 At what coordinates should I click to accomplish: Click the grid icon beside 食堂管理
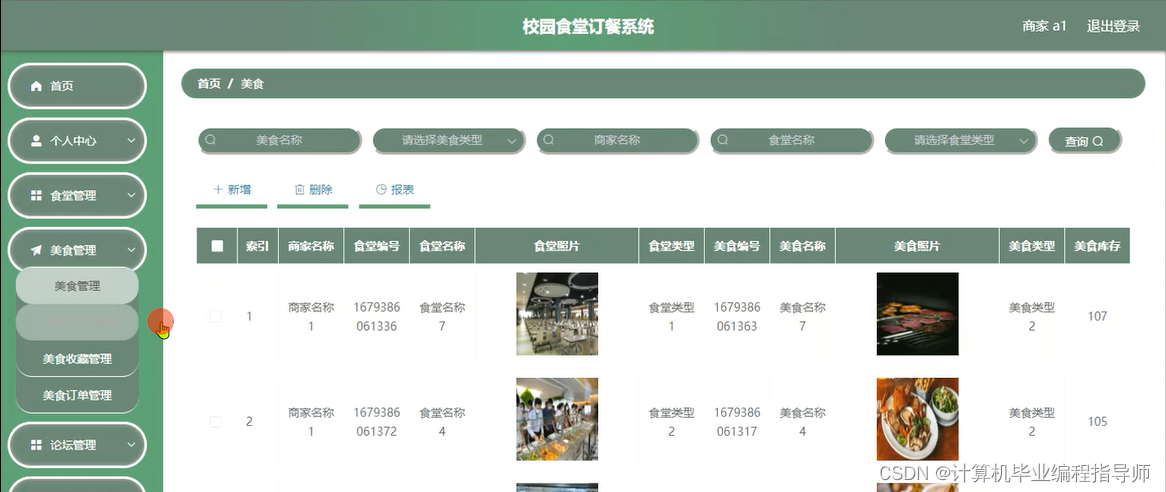point(36,195)
